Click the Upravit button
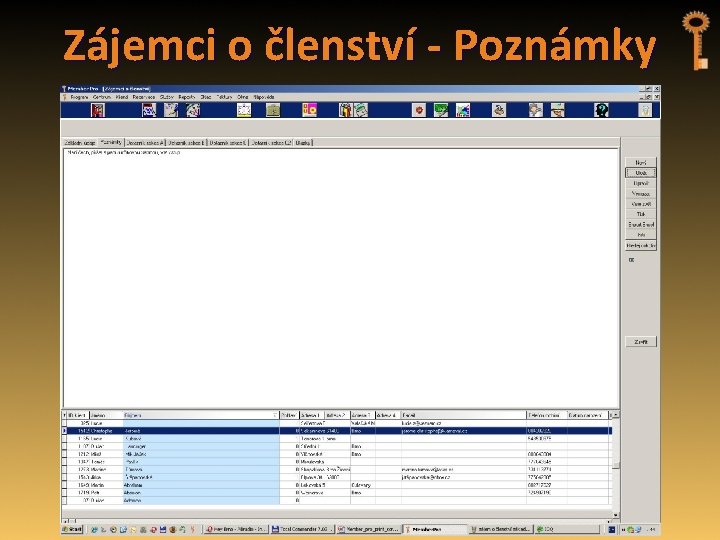Screen dimensions: 720x540 coord(641,183)
